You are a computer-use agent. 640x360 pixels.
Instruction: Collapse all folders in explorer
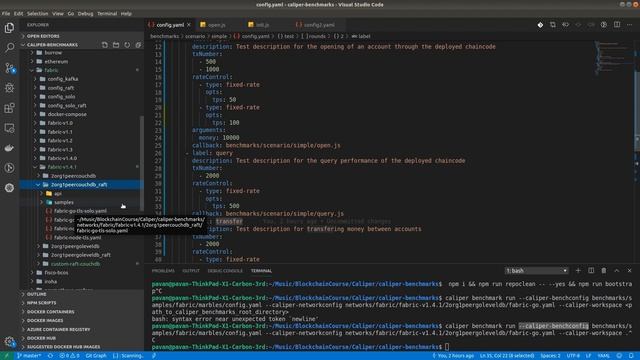[x=138, y=44]
